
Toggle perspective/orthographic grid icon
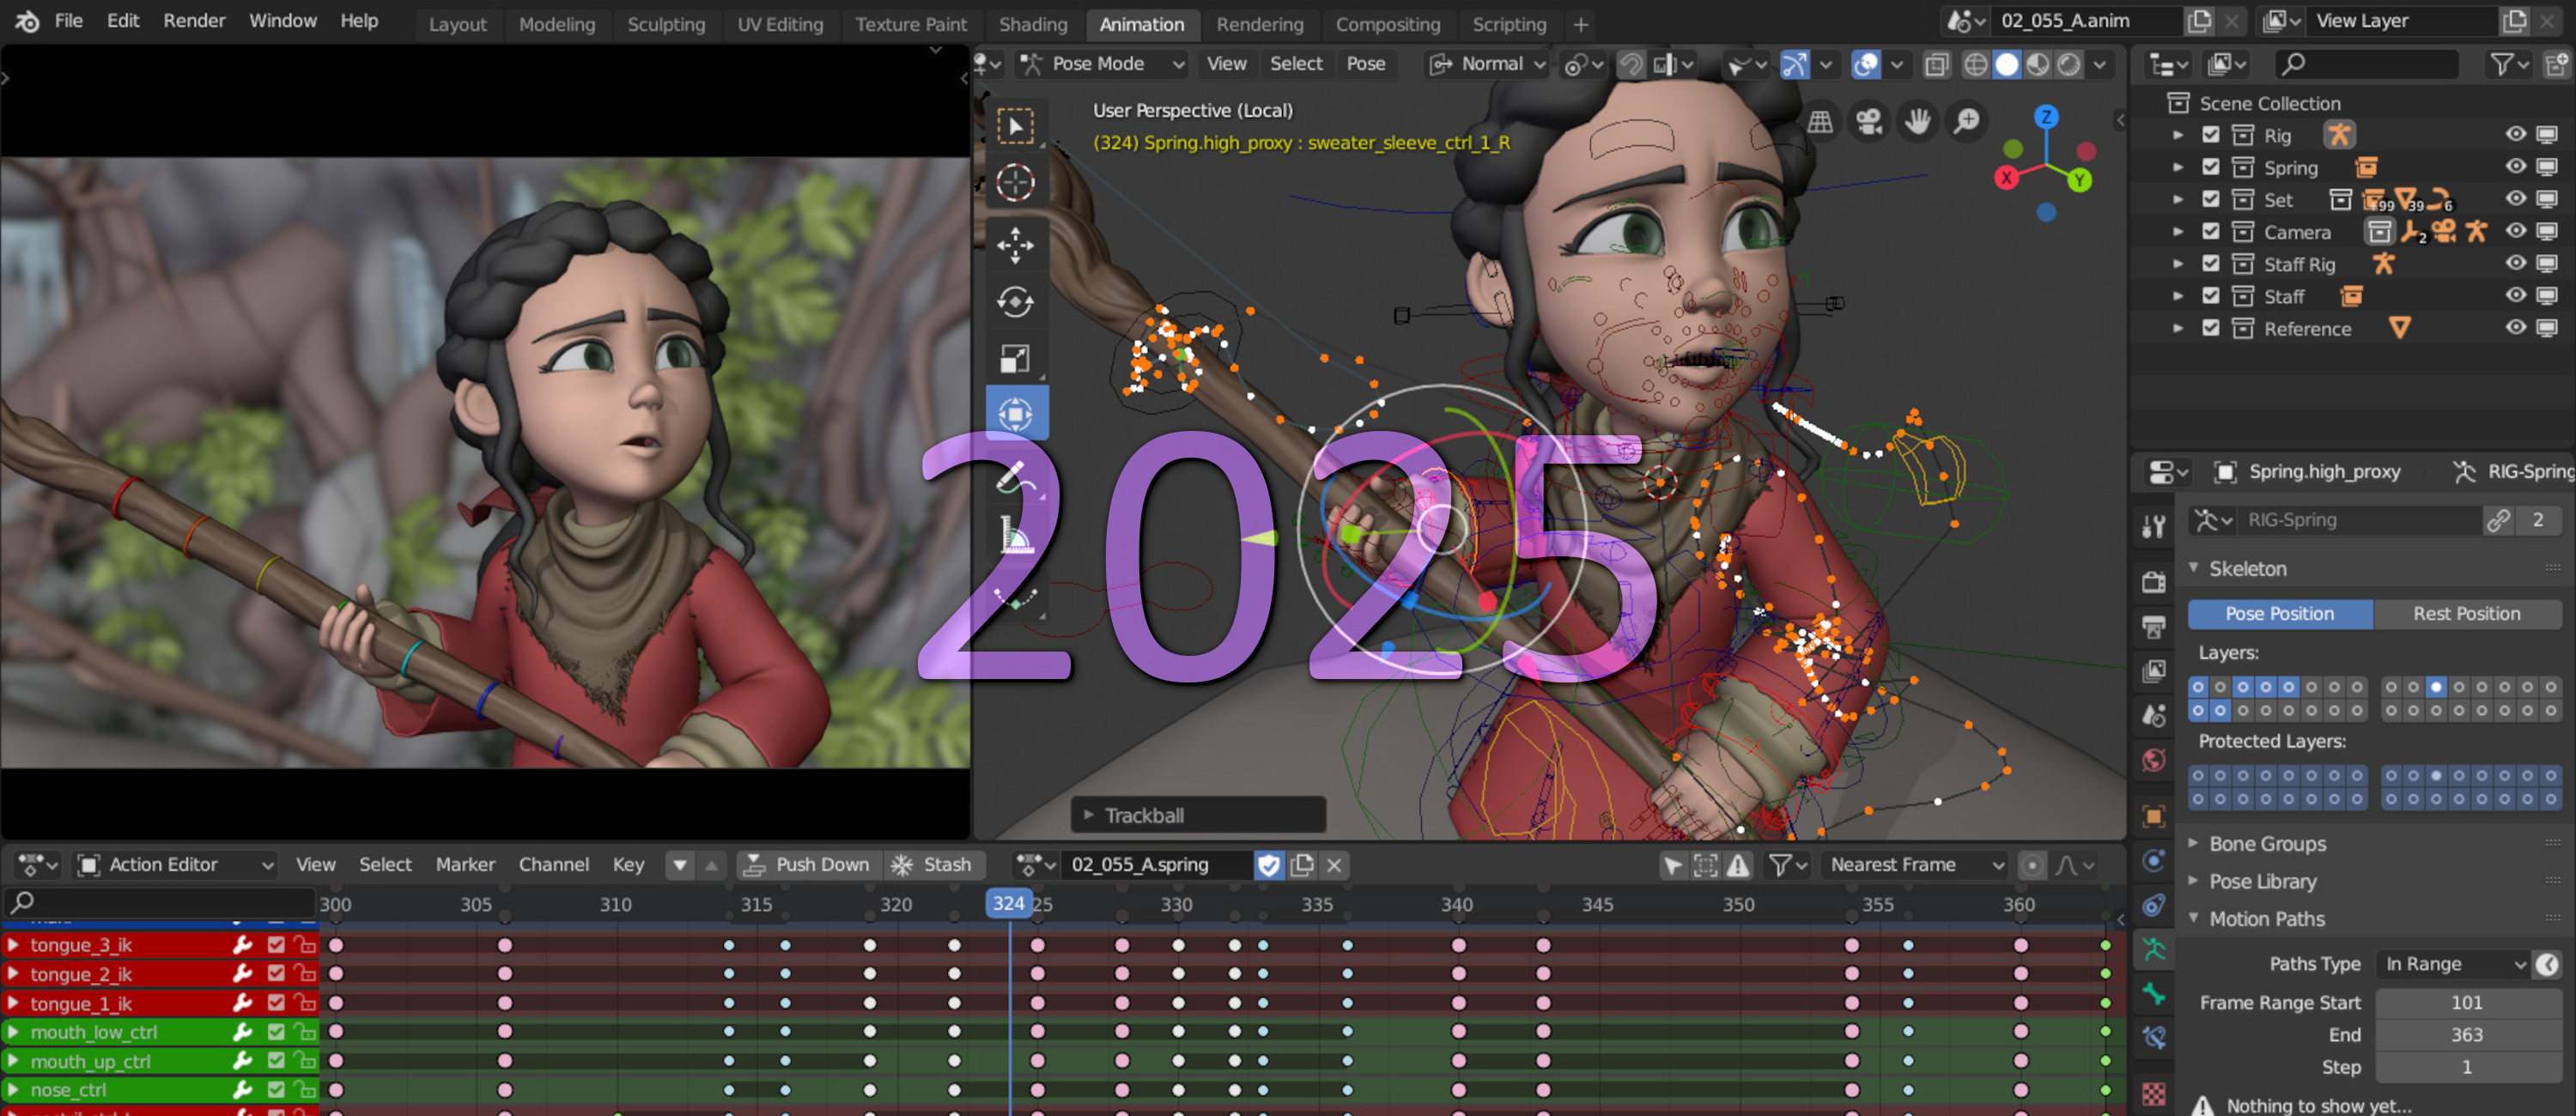tap(1820, 122)
